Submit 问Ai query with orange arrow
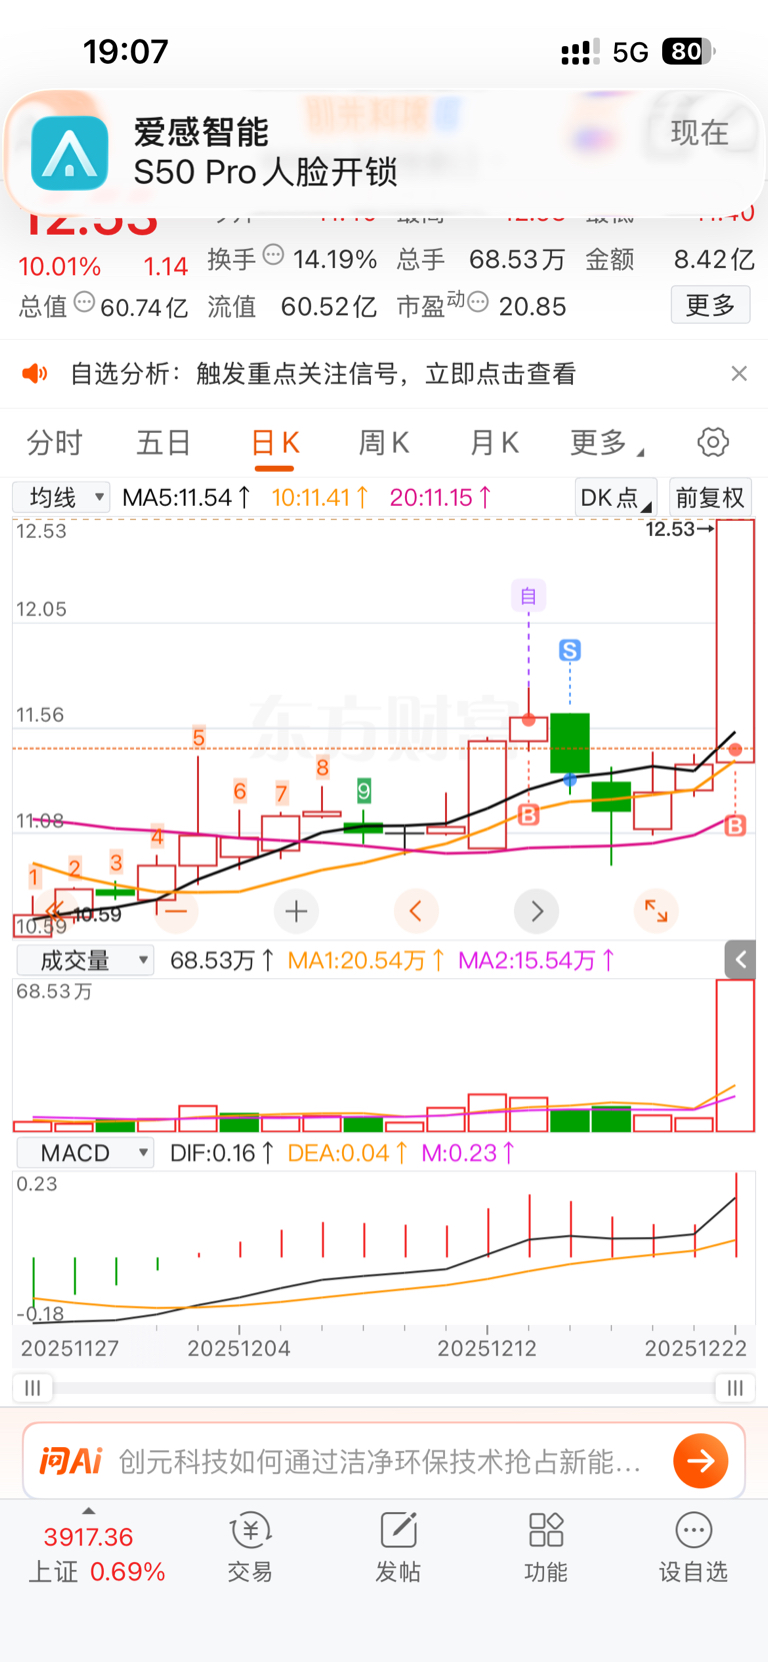768x1663 pixels. pos(701,1461)
